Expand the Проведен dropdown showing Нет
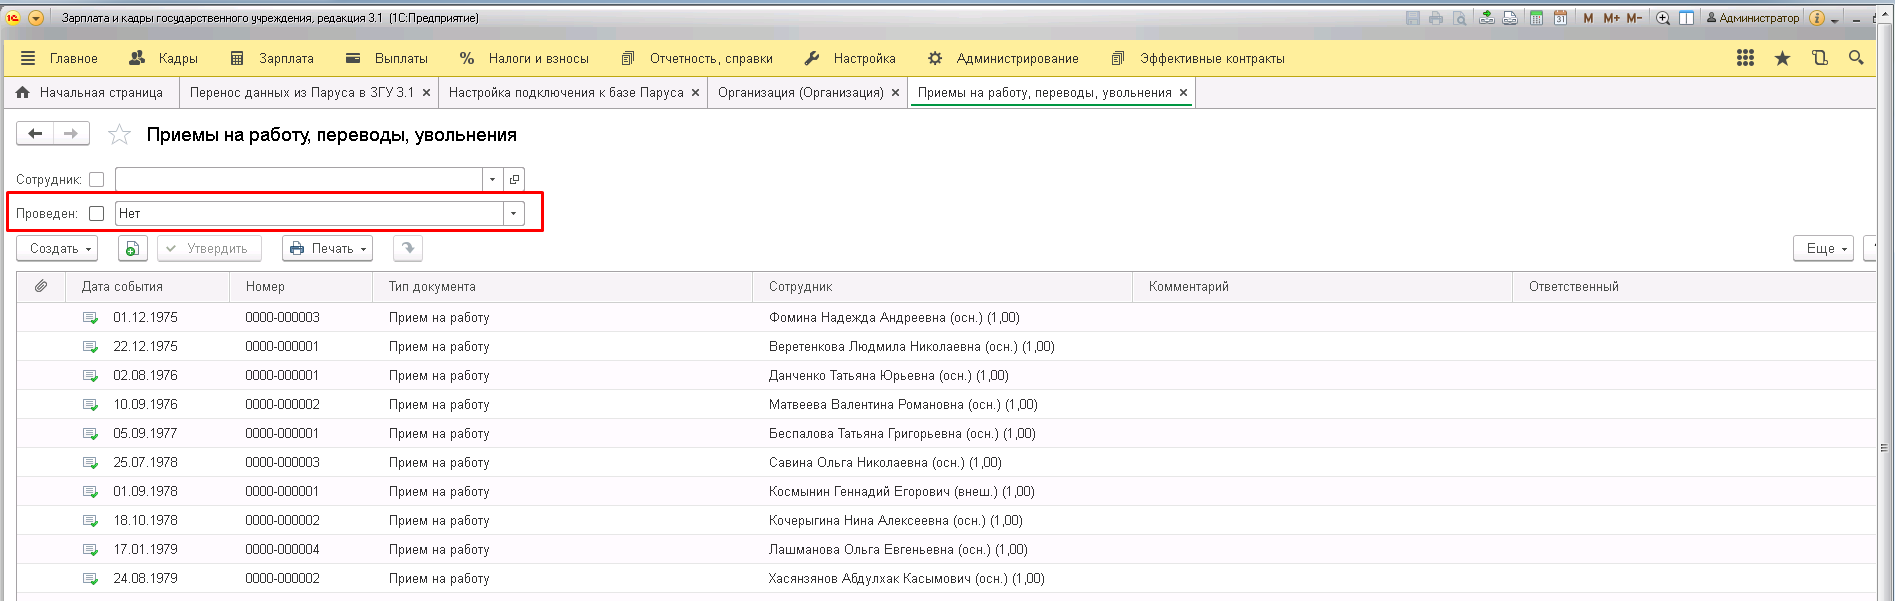Image resolution: width=1895 pixels, height=601 pixels. (513, 214)
